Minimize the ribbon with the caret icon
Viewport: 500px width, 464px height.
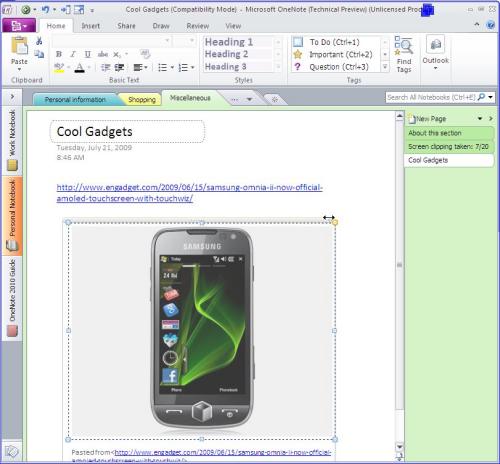click(x=477, y=25)
